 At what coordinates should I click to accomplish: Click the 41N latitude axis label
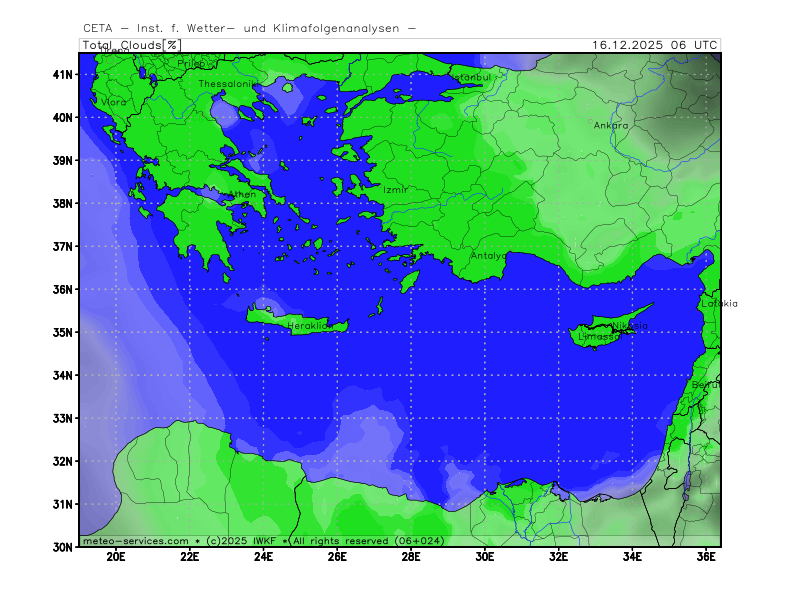pyautogui.click(x=63, y=74)
